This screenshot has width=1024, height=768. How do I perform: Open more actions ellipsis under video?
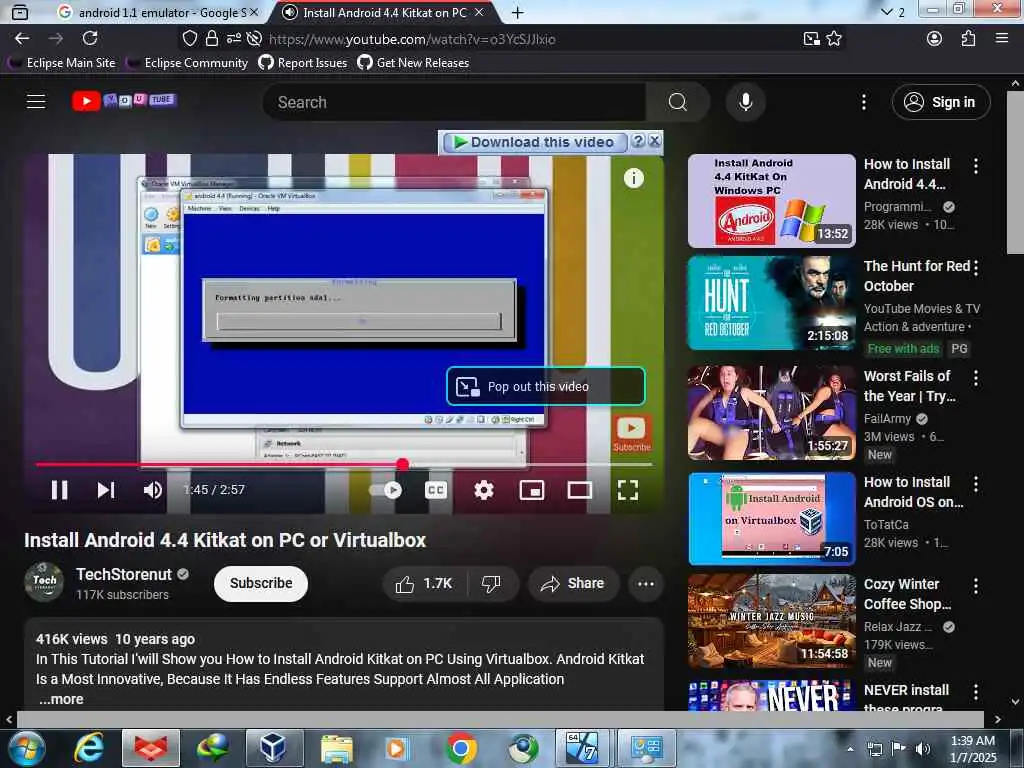tap(645, 584)
